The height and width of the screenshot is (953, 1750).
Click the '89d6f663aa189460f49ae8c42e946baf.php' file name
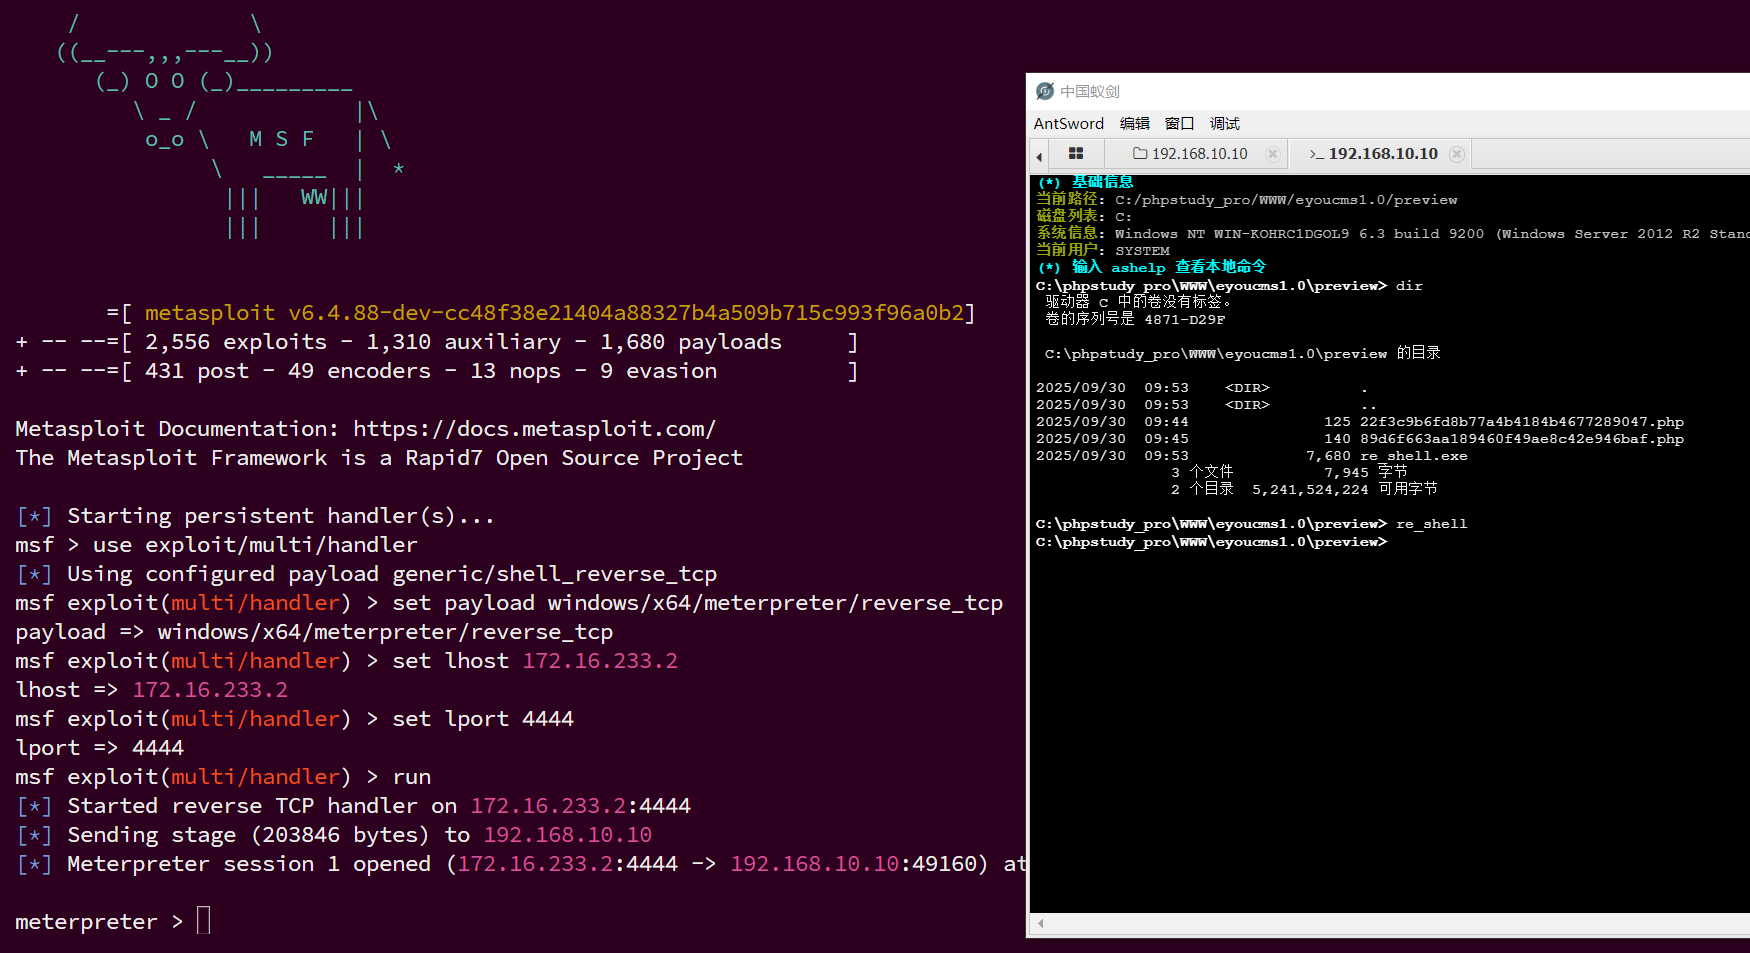1521,438
